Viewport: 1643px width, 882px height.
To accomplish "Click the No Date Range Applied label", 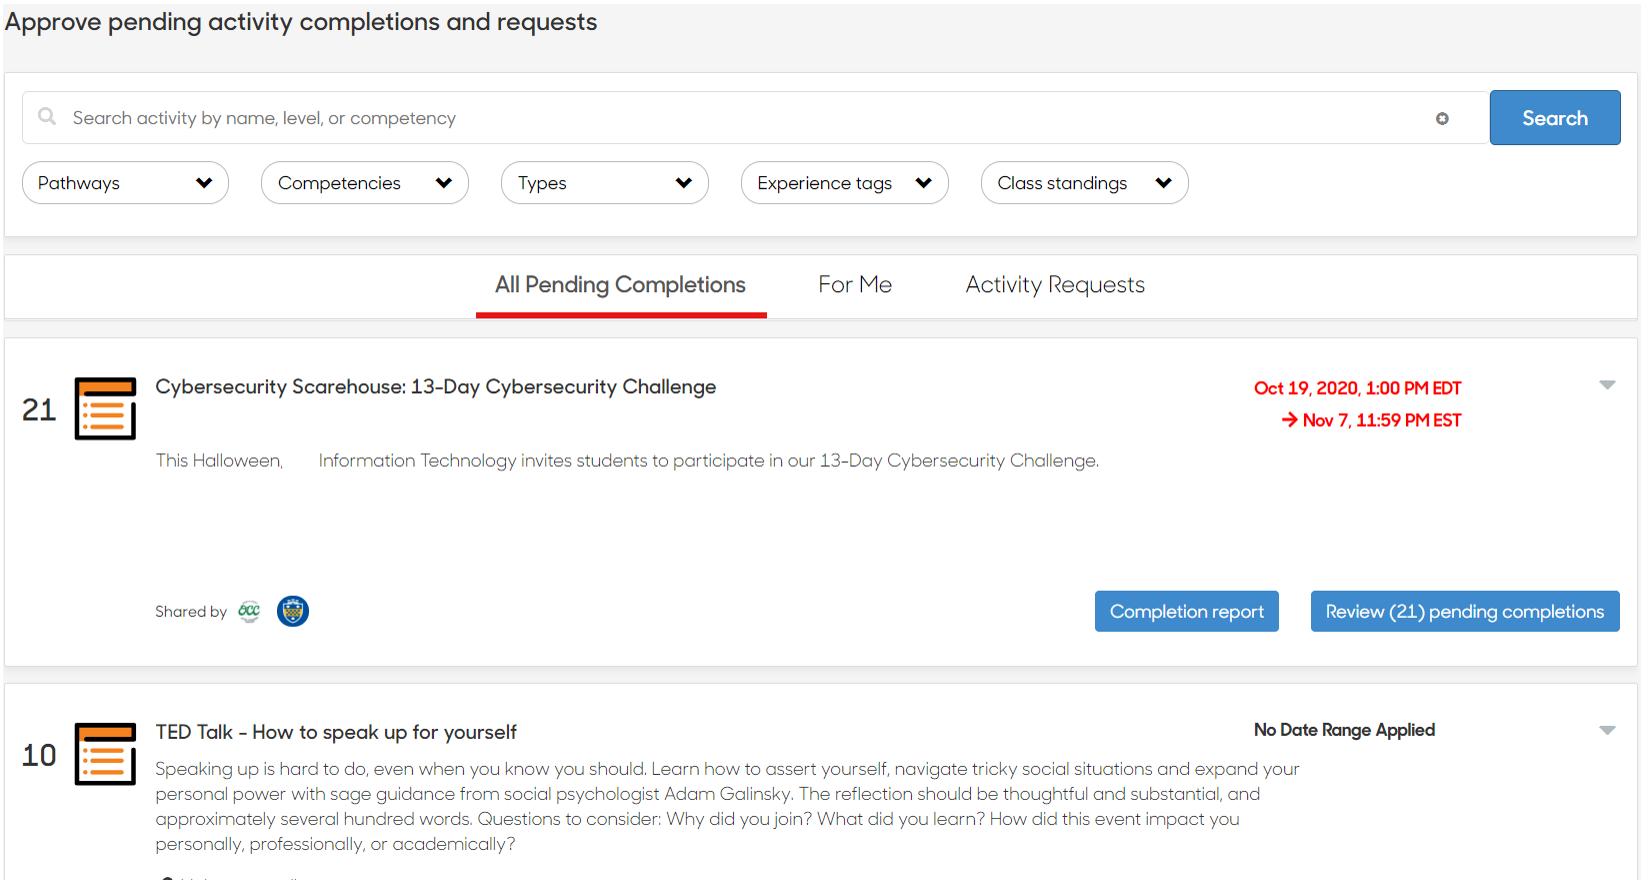I will [1344, 730].
